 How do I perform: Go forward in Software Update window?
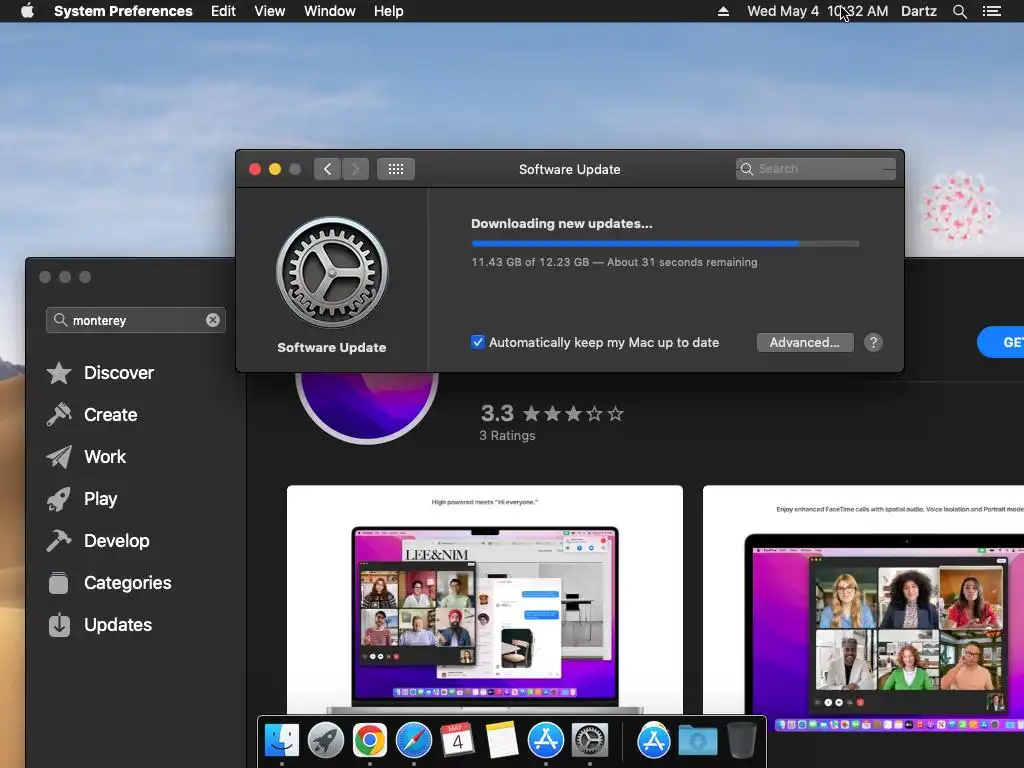coord(355,169)
